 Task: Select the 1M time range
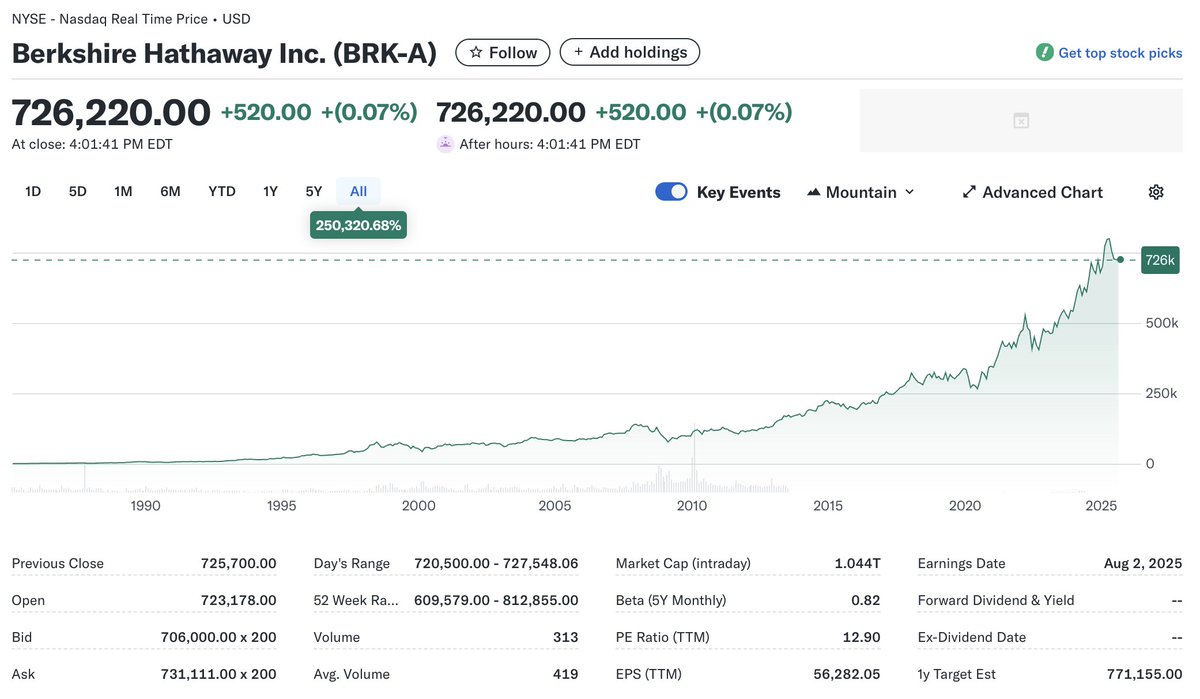[x=123, y=191]
